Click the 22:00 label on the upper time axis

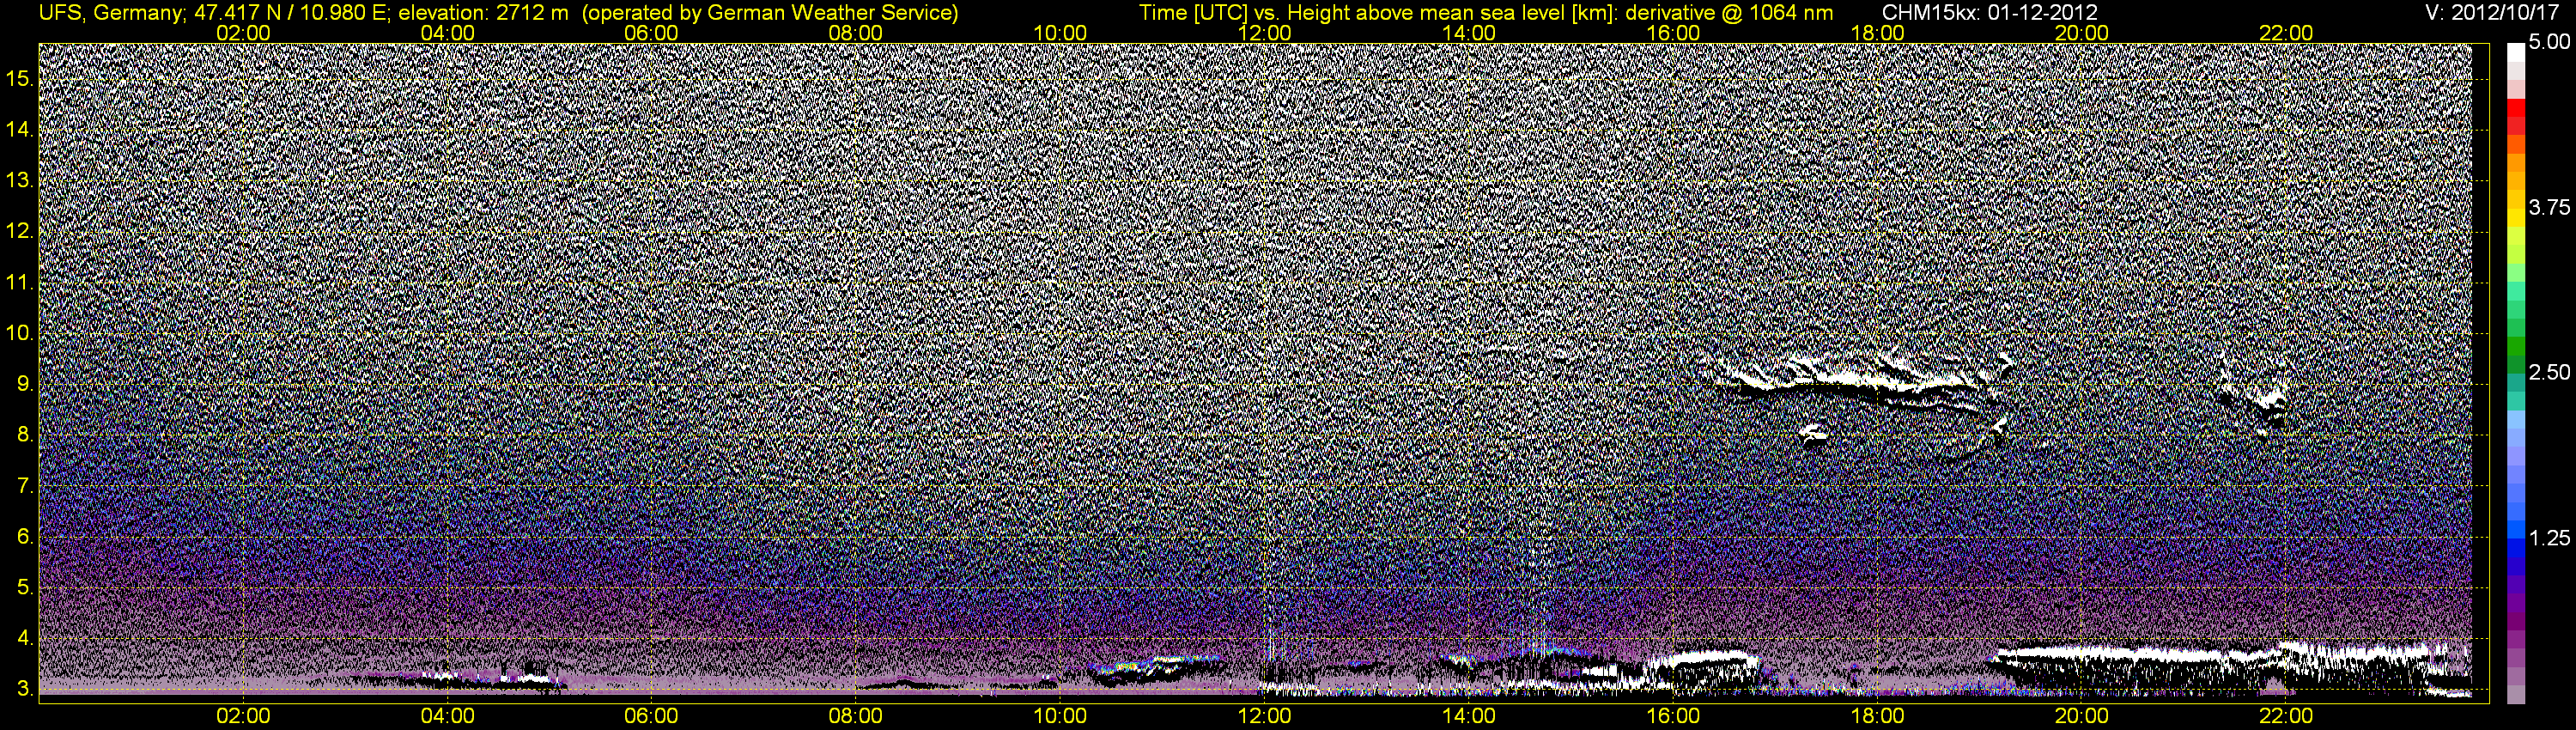(2286, 33)
